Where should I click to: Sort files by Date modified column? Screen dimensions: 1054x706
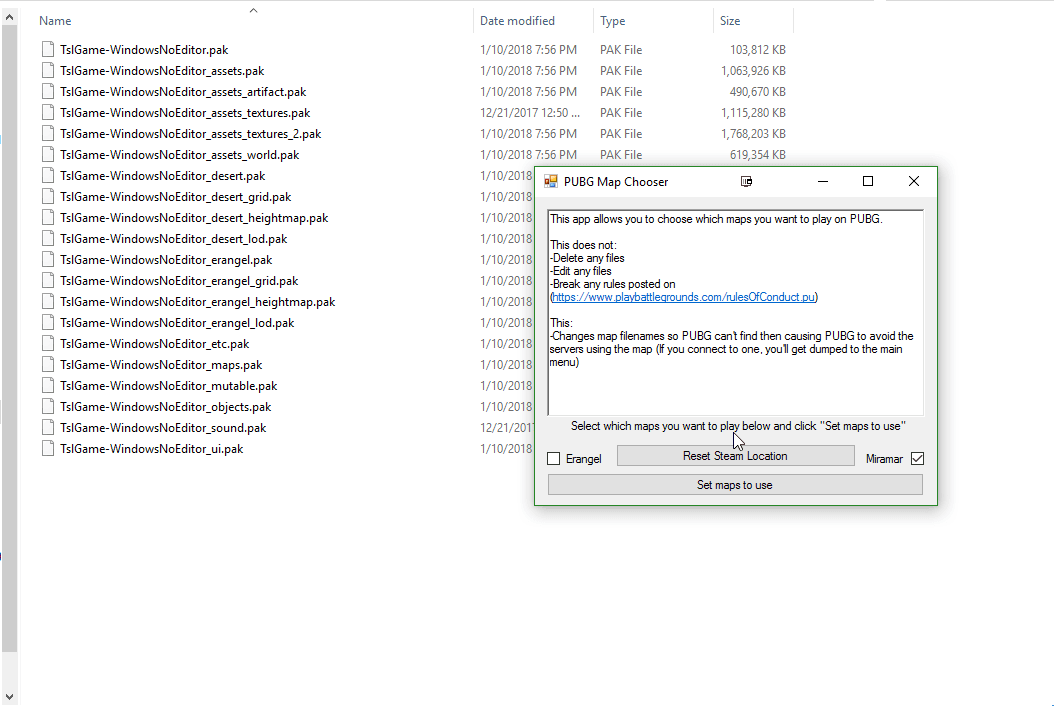518,21
